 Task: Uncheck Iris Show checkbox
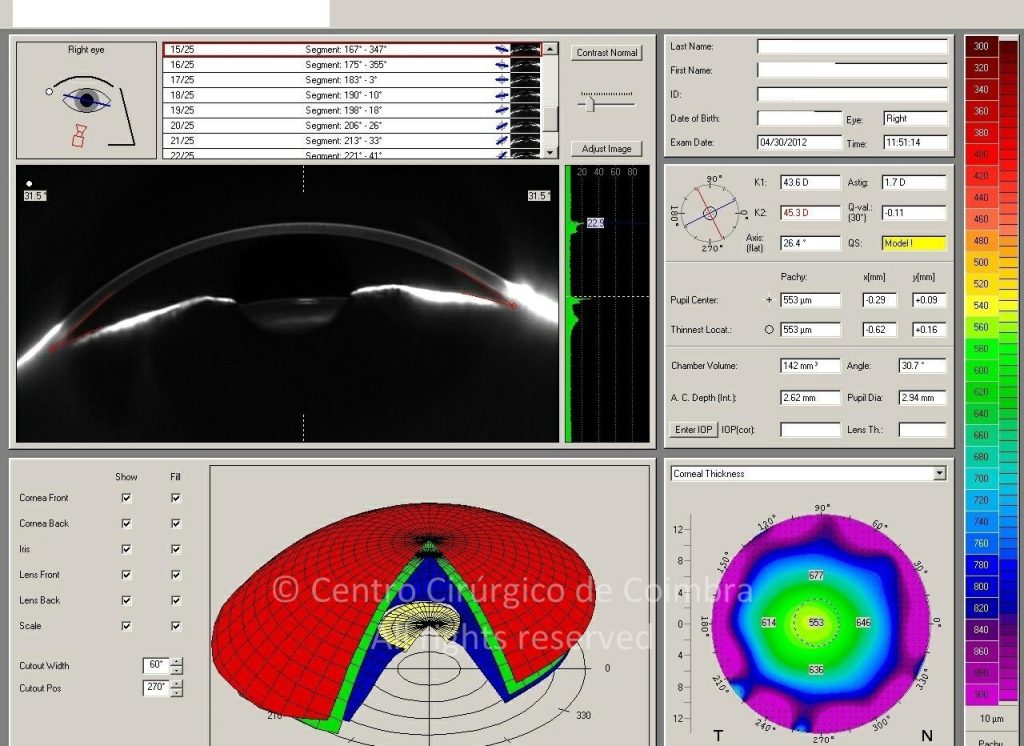[x=126, y=549]
